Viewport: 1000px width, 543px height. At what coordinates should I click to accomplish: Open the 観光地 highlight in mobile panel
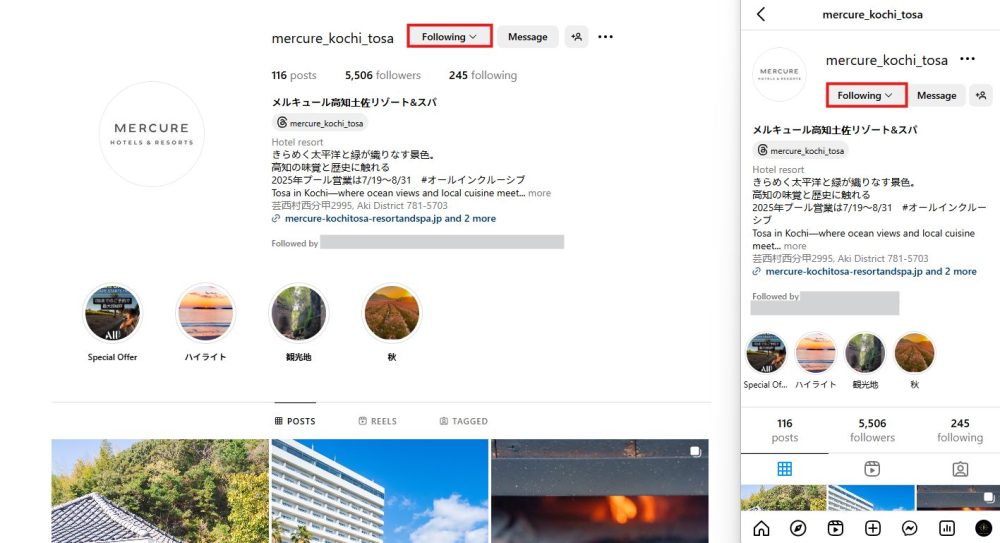pos(865,353)
